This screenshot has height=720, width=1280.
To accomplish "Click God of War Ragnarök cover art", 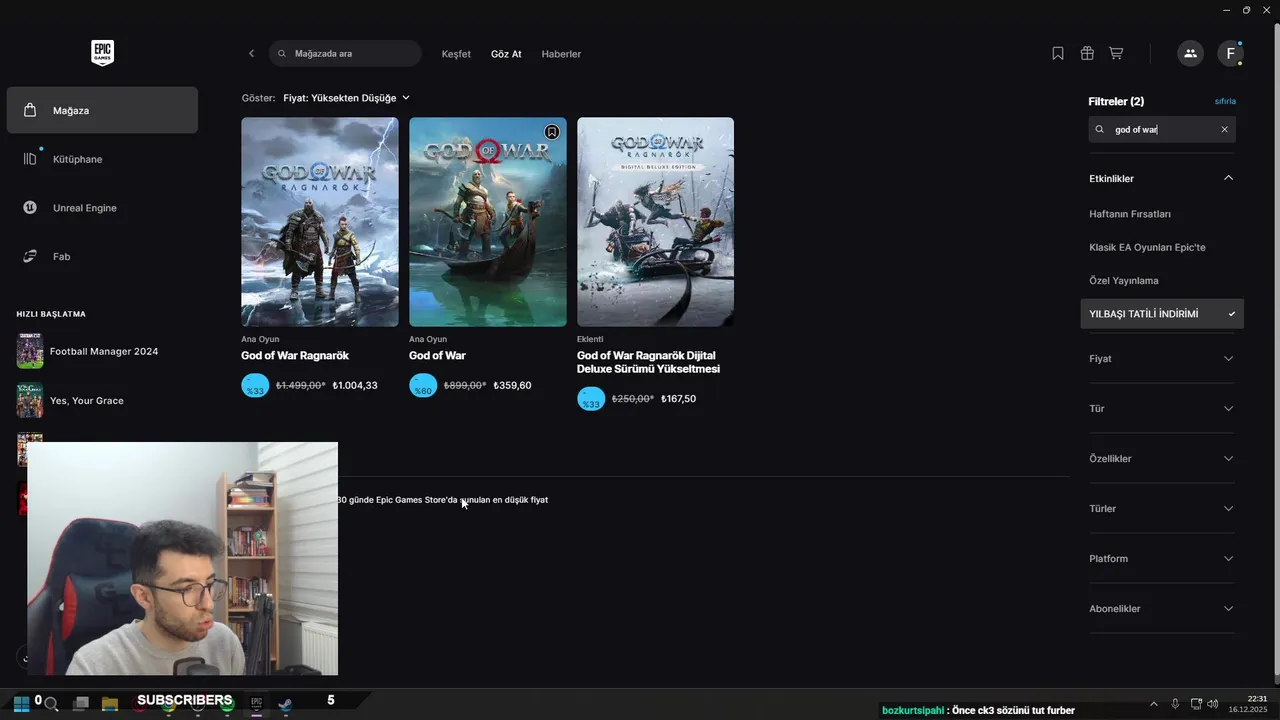I will point(320,222).
